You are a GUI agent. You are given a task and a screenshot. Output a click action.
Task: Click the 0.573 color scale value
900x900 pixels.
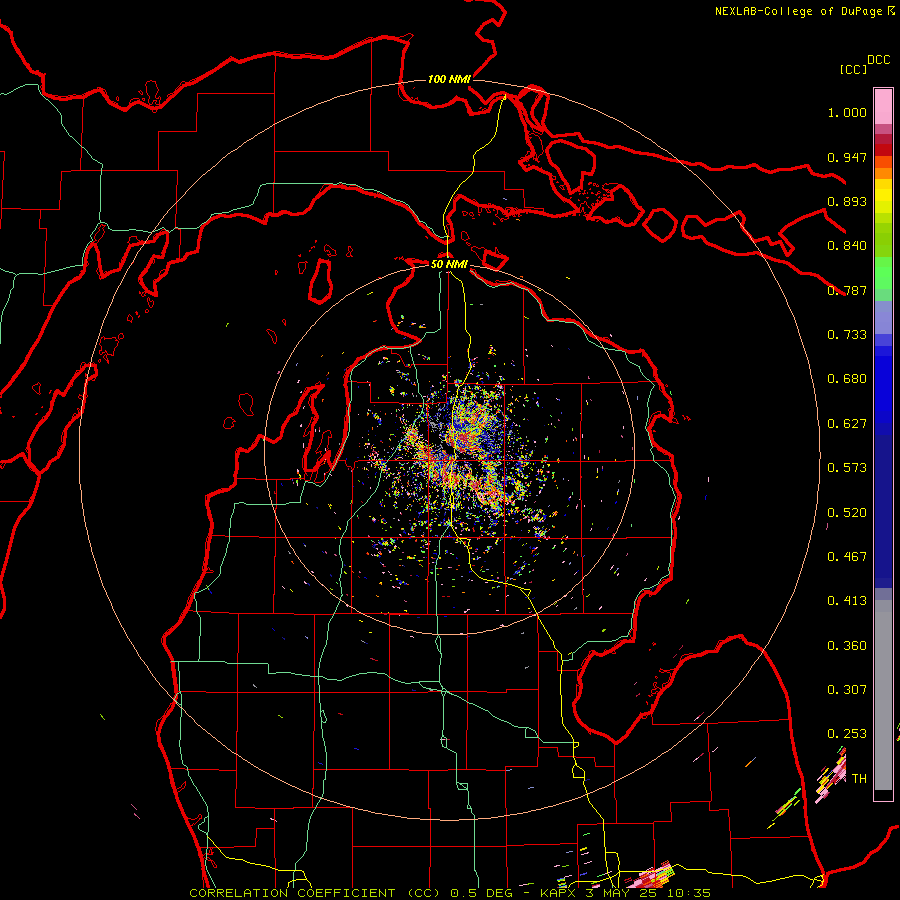(847, 468)
